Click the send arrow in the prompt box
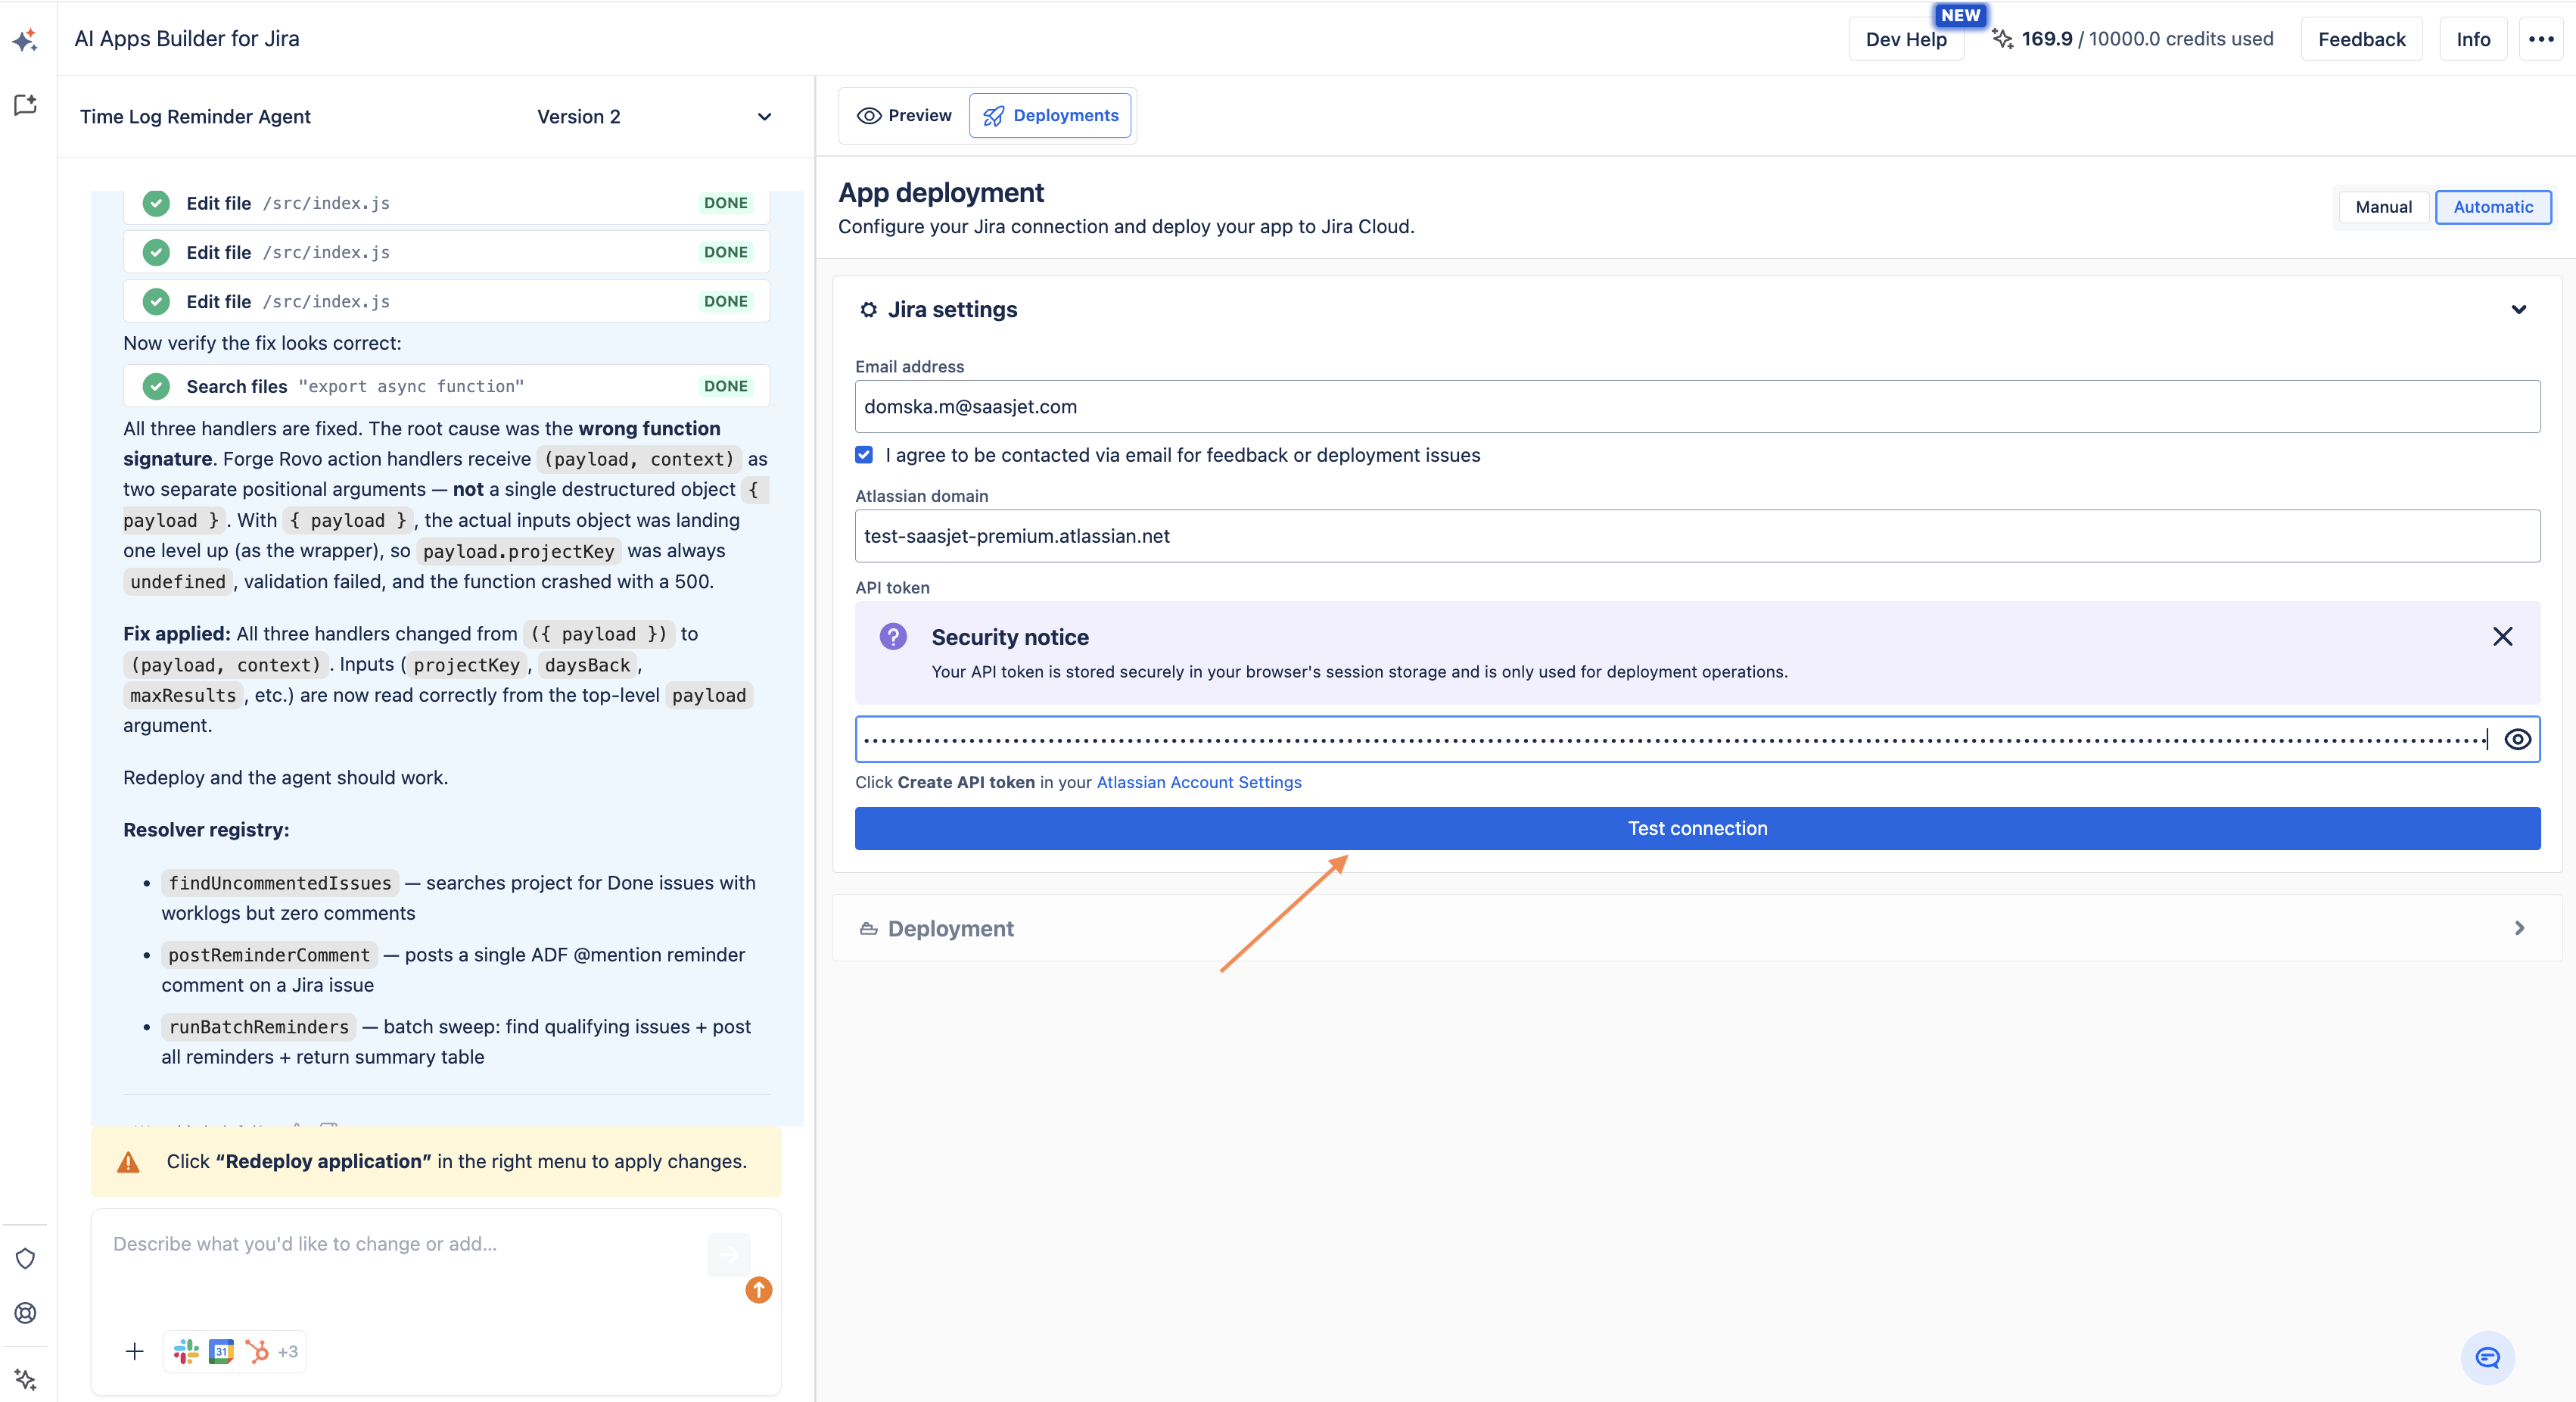This screenshot has width=2576, height=1402. tap(729, 1254)
